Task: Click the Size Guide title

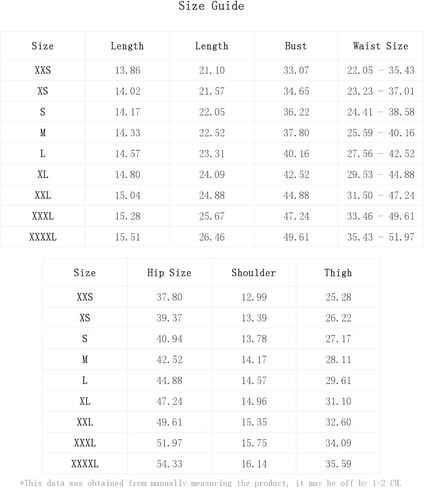Action: tap(211, 6)
